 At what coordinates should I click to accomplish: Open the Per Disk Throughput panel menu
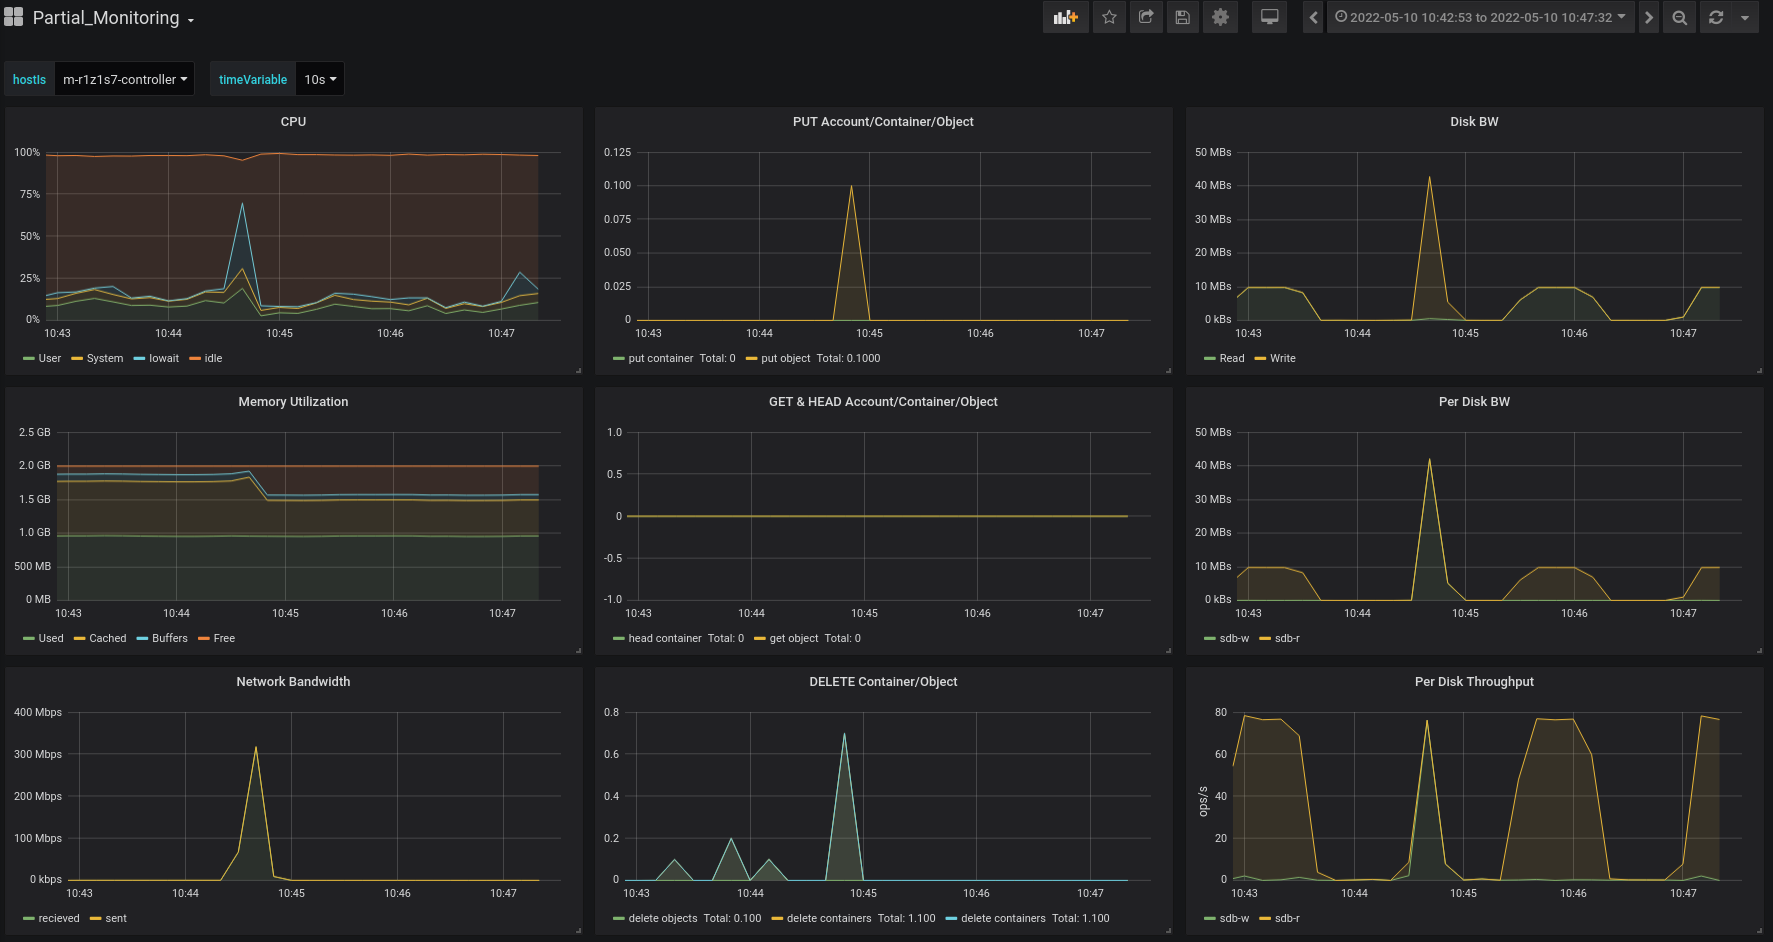1473,682
